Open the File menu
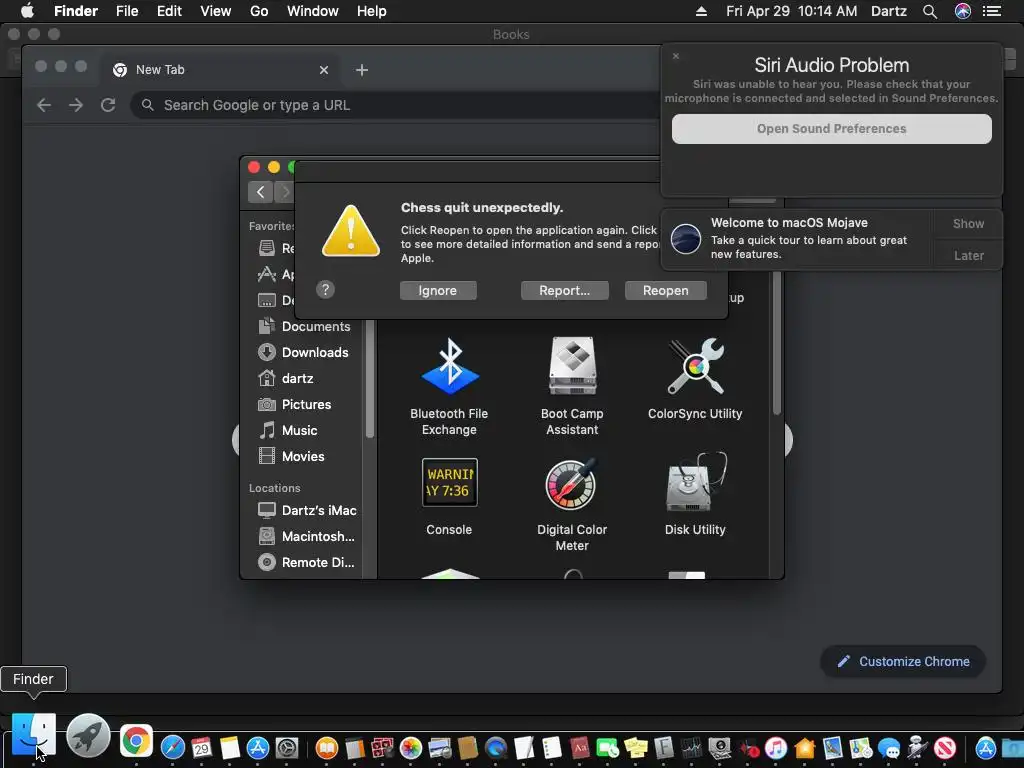 127,11
